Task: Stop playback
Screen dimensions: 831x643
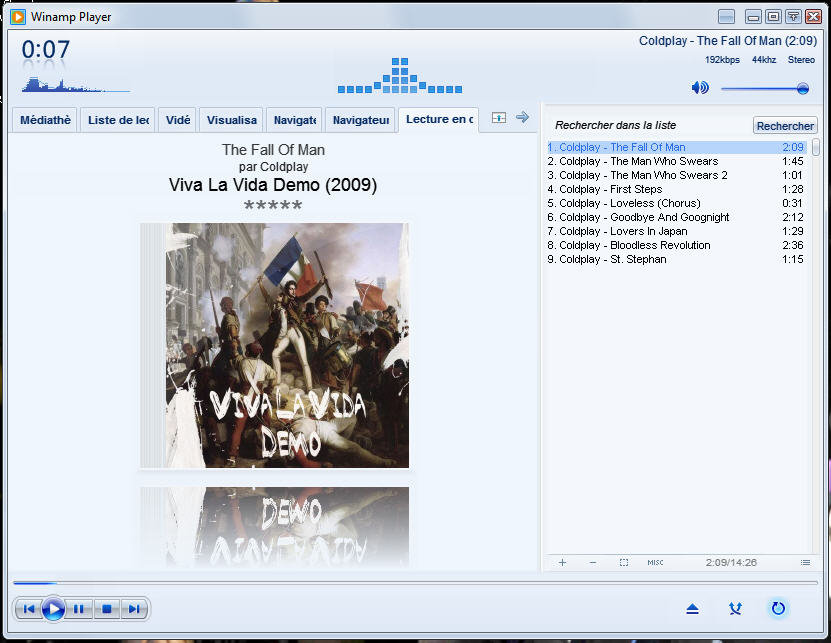Action: coord(107,609)
